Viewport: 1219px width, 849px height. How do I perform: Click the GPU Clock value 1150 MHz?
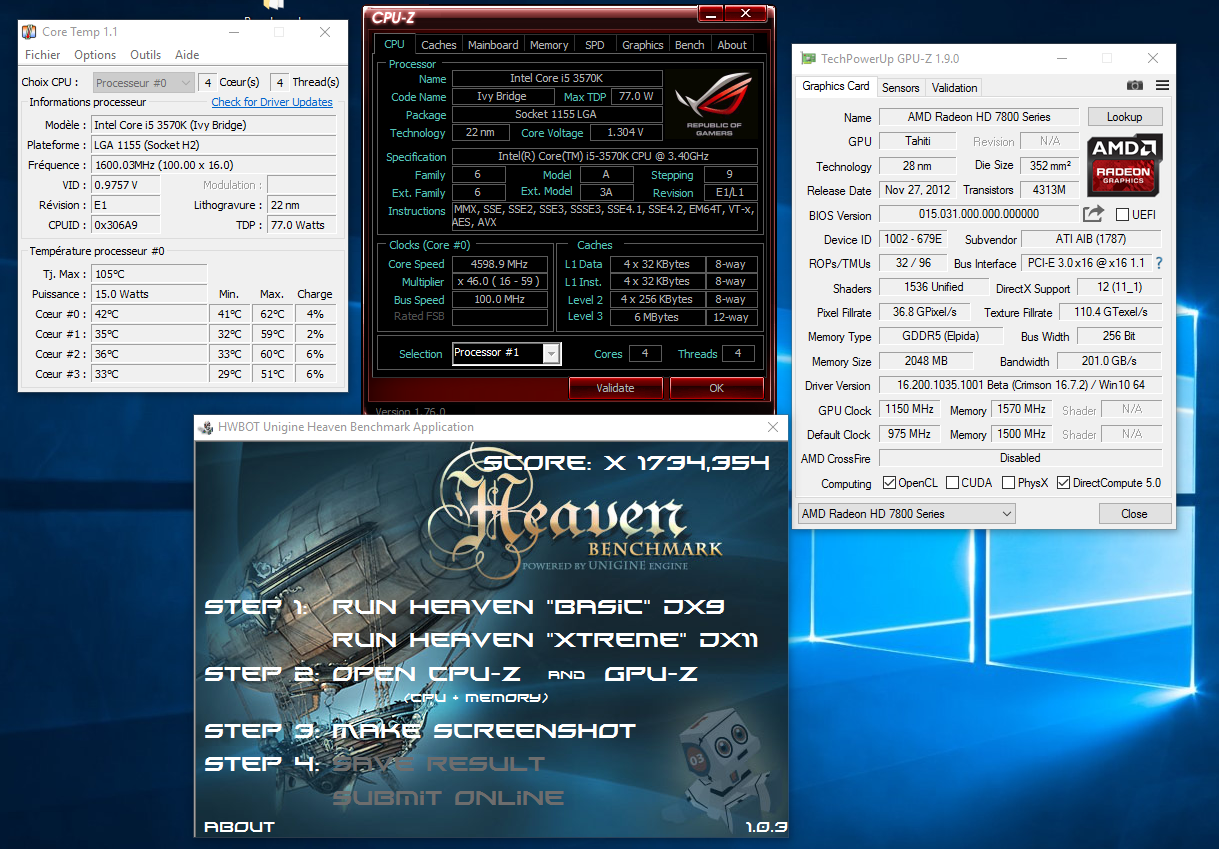(x=909, y=410)
